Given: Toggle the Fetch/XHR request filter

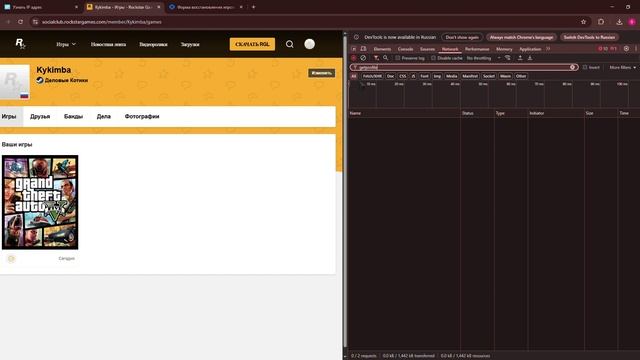Looking at the screenshot, I should click(372, 76).
